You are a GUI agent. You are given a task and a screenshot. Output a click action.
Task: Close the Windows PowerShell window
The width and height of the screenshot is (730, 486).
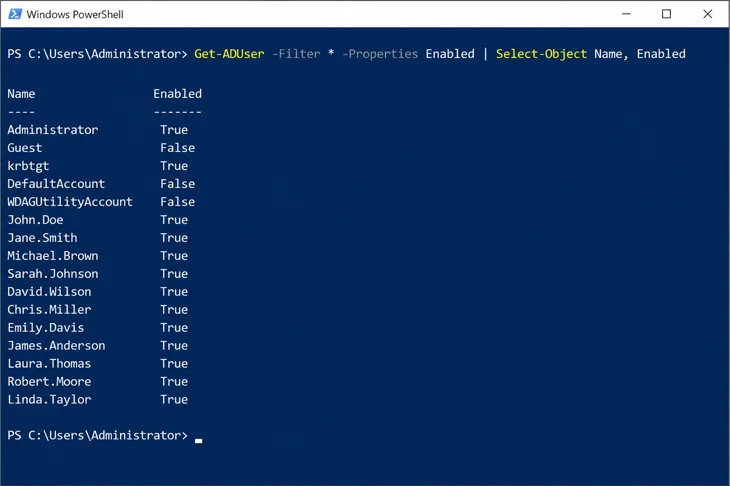(x=707, y=14)
